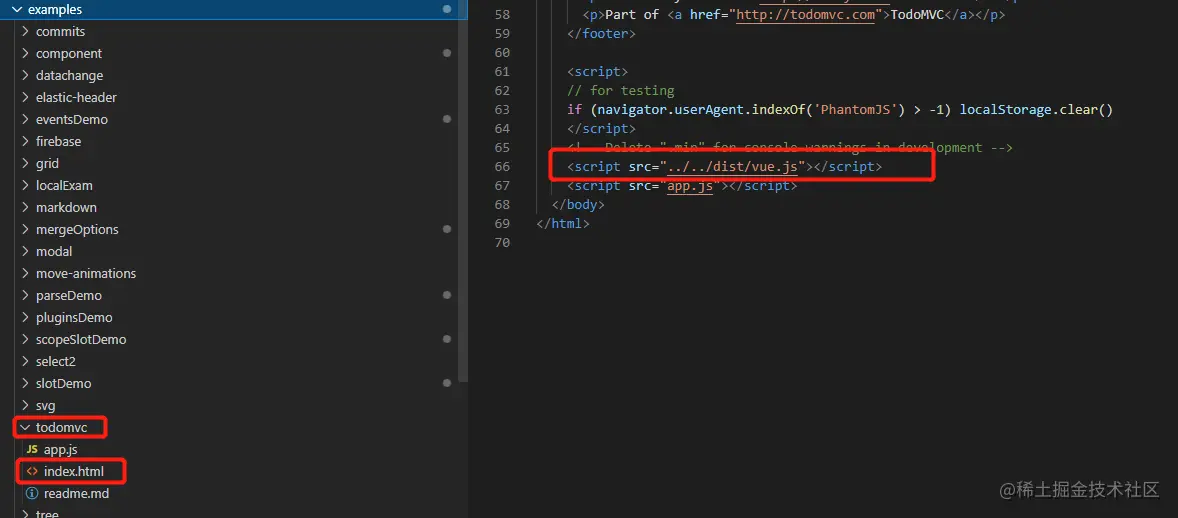
Task: Open the mergeOptions folder
Action: [77, 229]
